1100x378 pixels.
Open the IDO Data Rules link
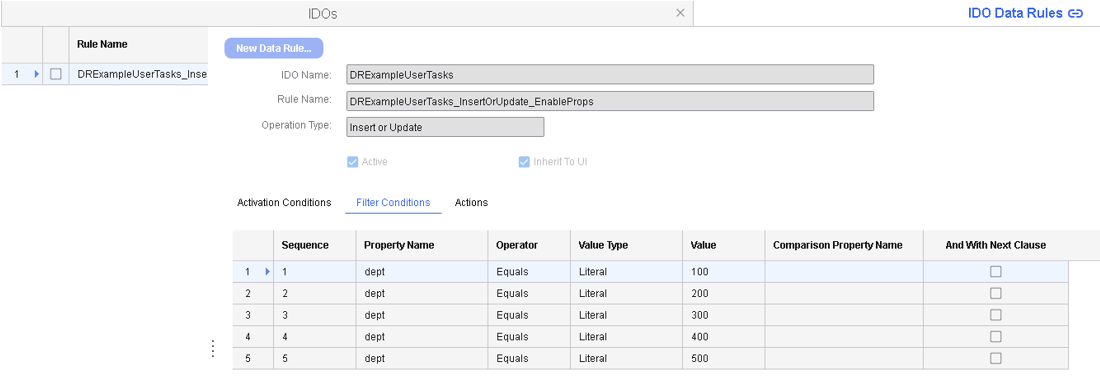pyautogui.click(x=1015, y=13)
